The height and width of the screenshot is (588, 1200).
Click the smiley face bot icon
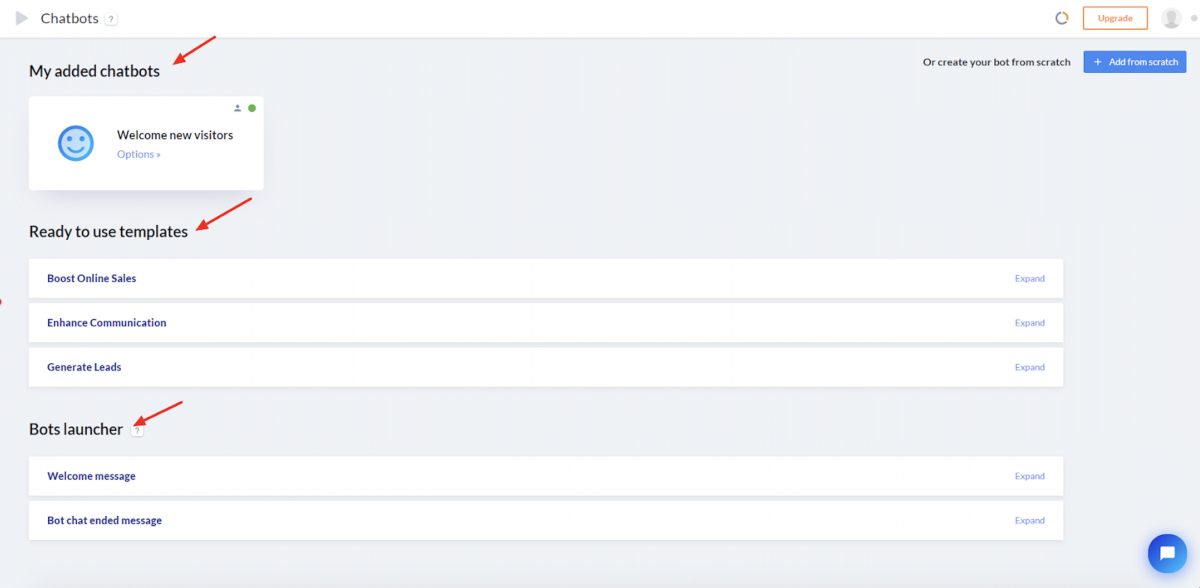[x=76, y=143]
